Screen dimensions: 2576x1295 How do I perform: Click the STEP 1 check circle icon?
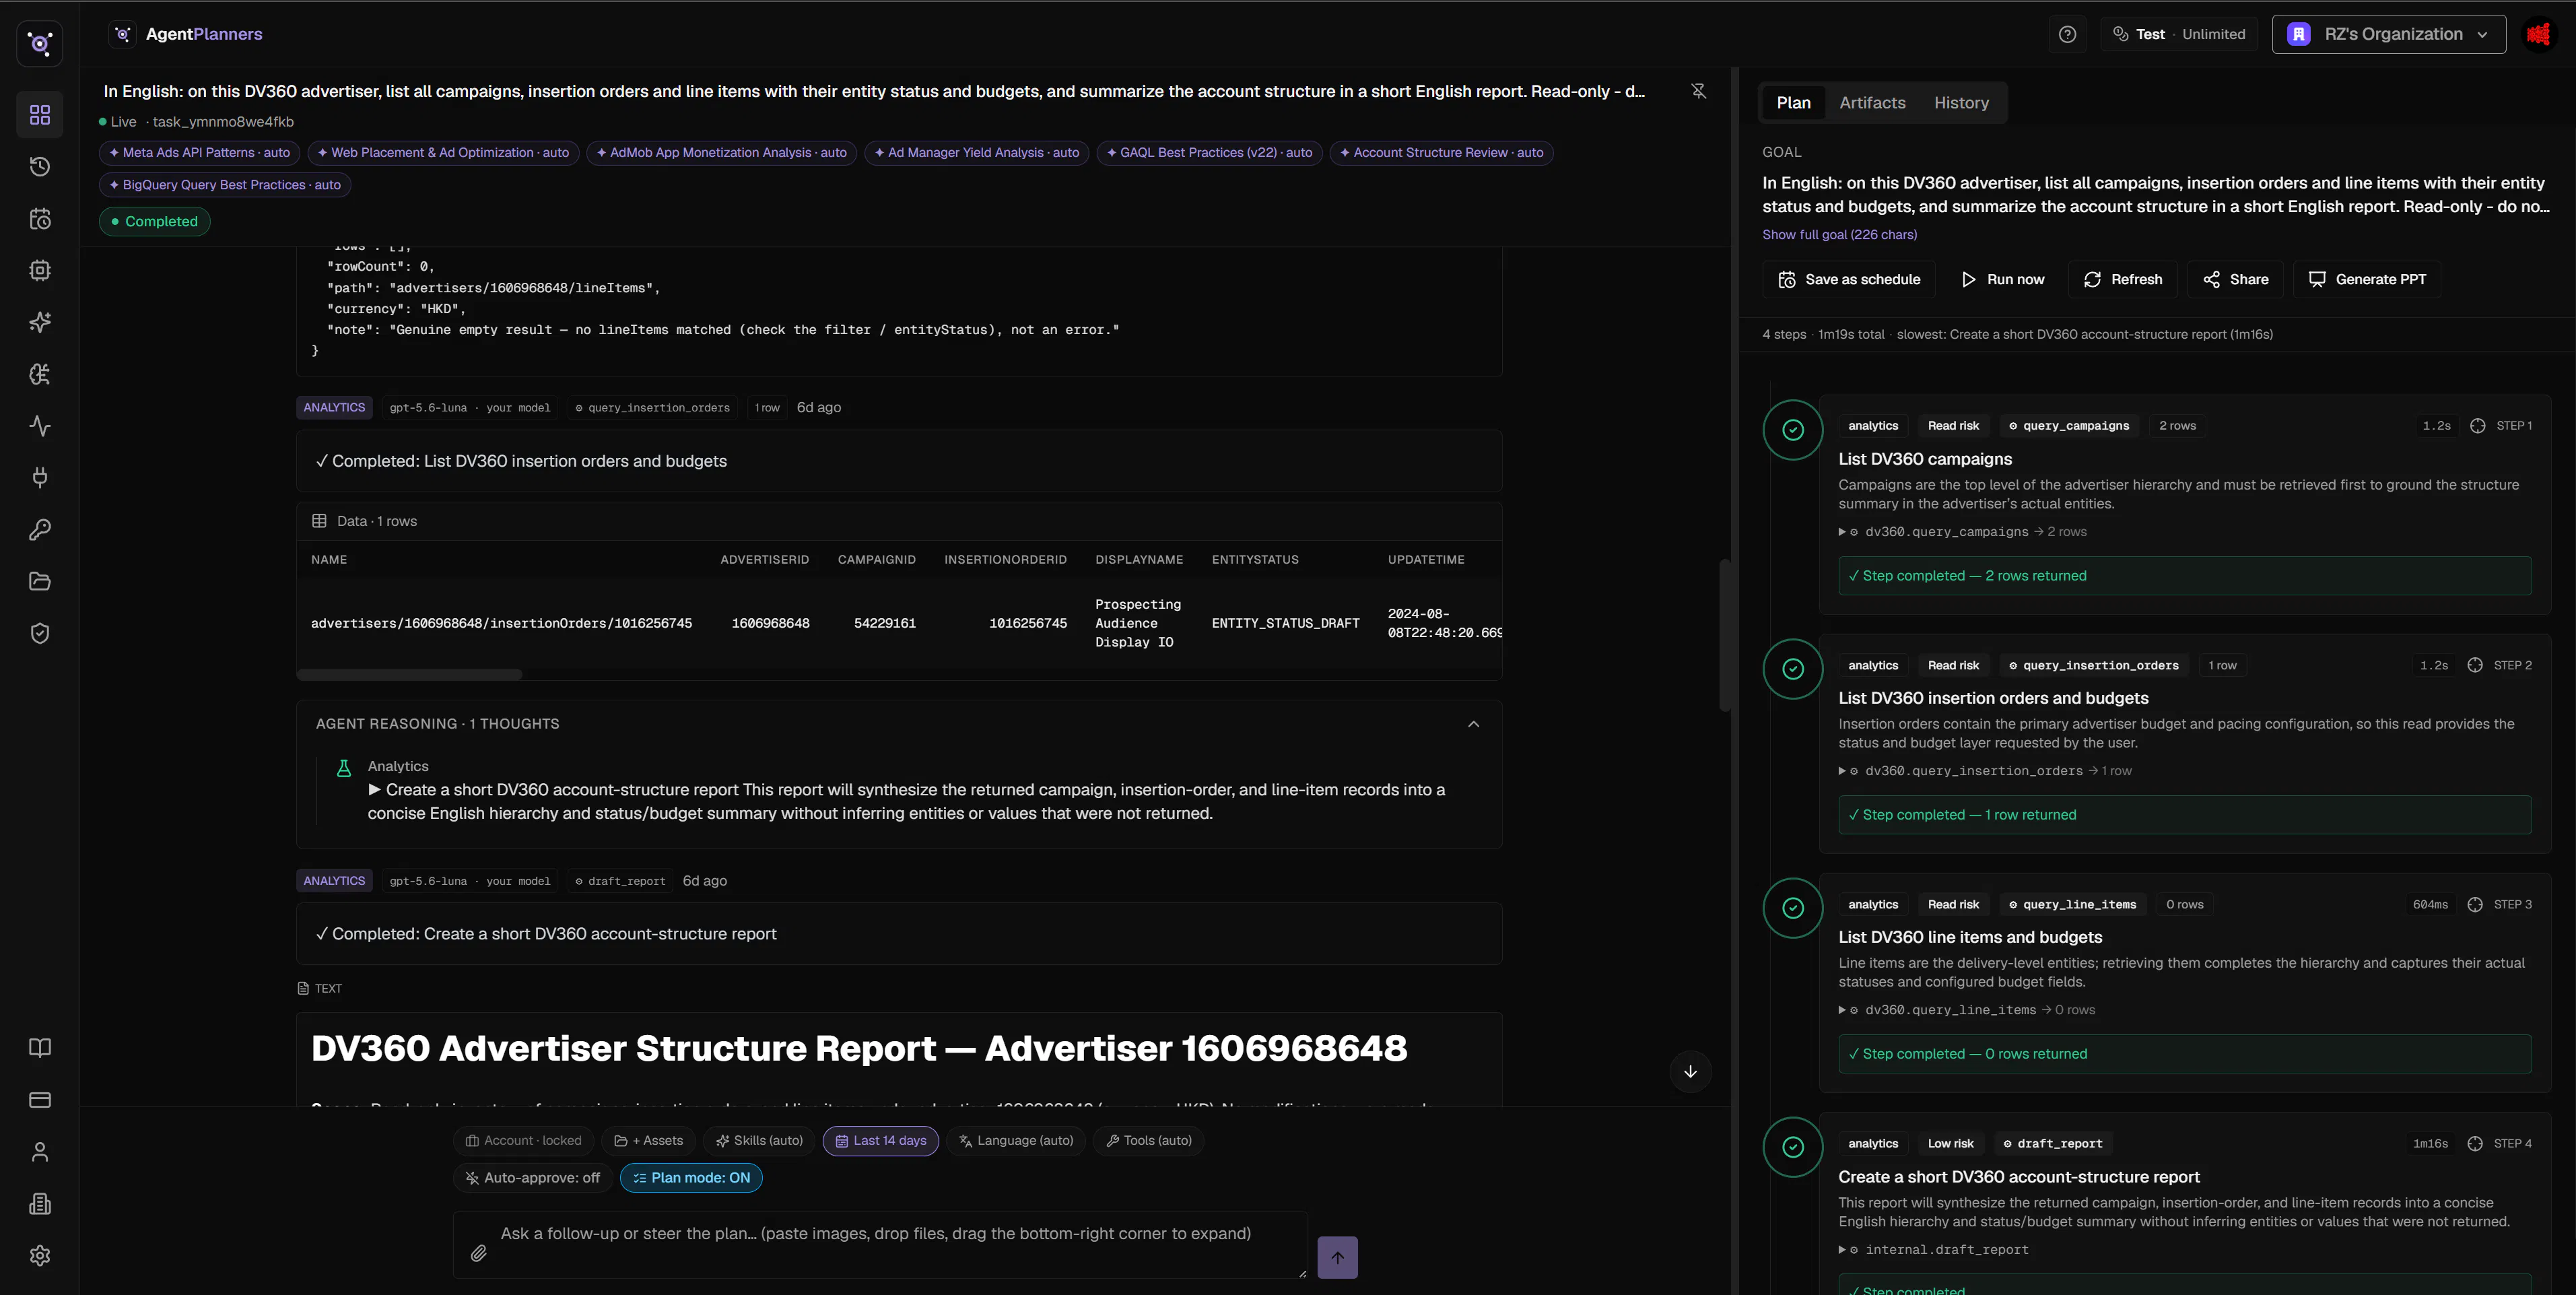pyautogui.click(x=1793, y=430)
